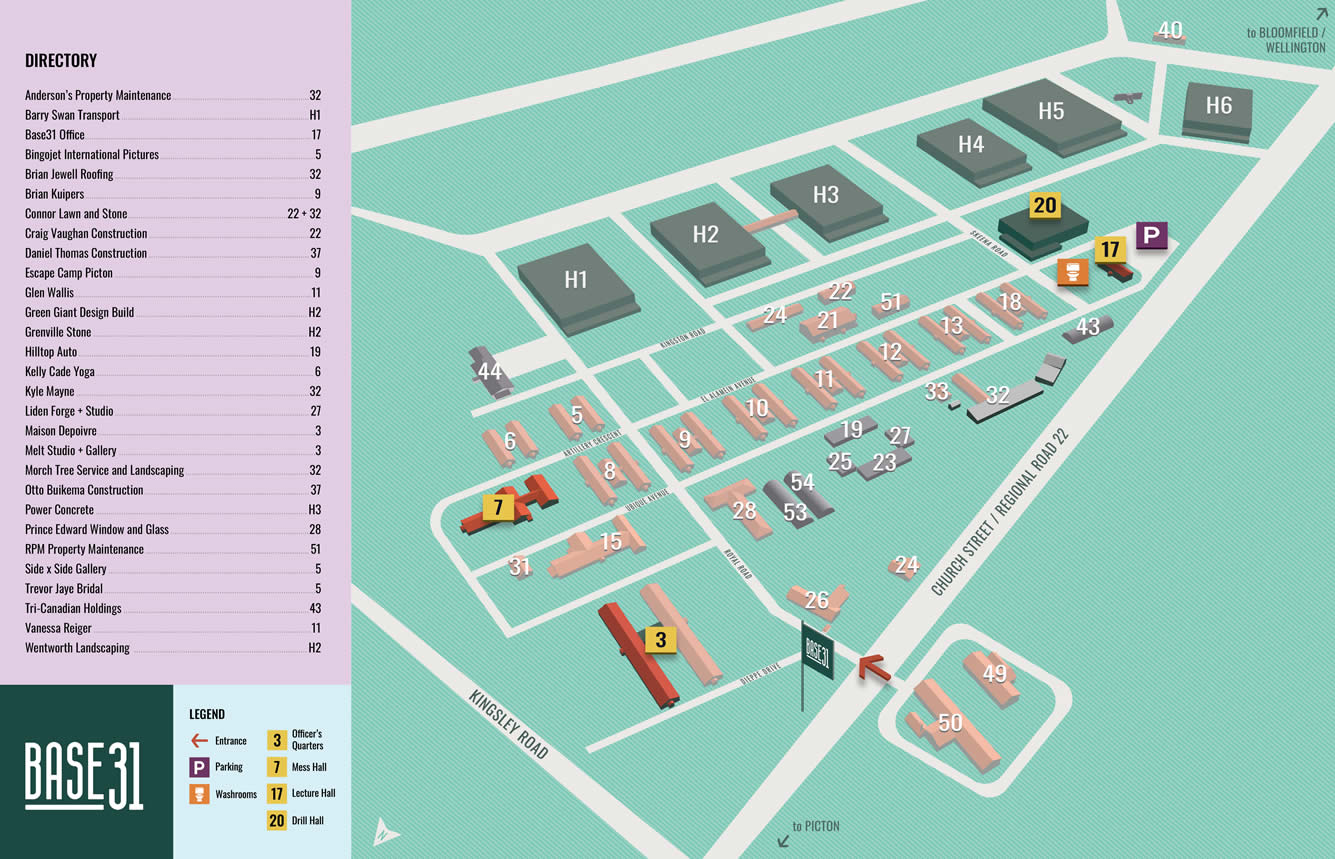Click the north compass arrow icon
This screenshot has width=1335, height=859.
tap(385, 831)
